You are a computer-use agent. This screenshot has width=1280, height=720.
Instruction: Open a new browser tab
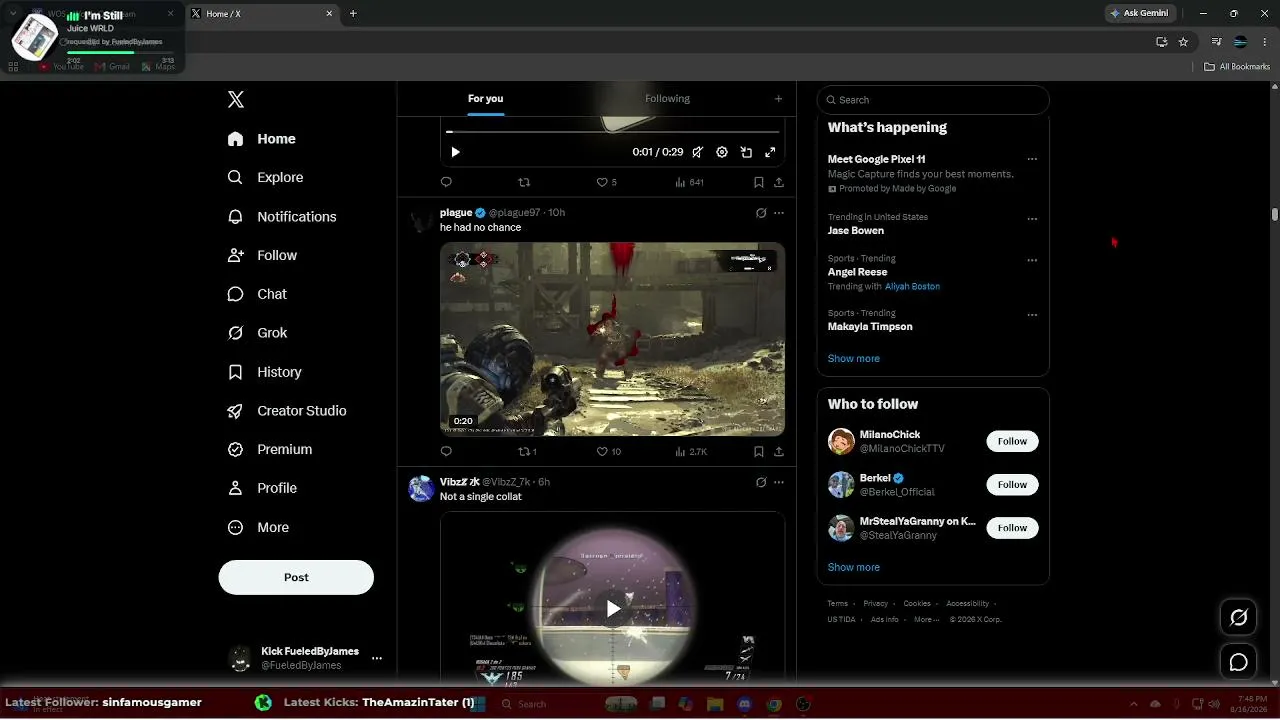coord(353,14)
